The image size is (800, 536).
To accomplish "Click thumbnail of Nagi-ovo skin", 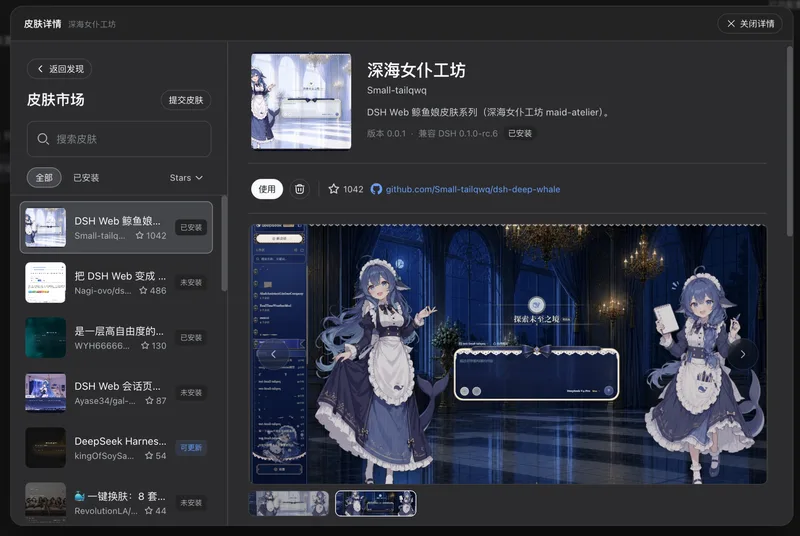I will point(45,283).
